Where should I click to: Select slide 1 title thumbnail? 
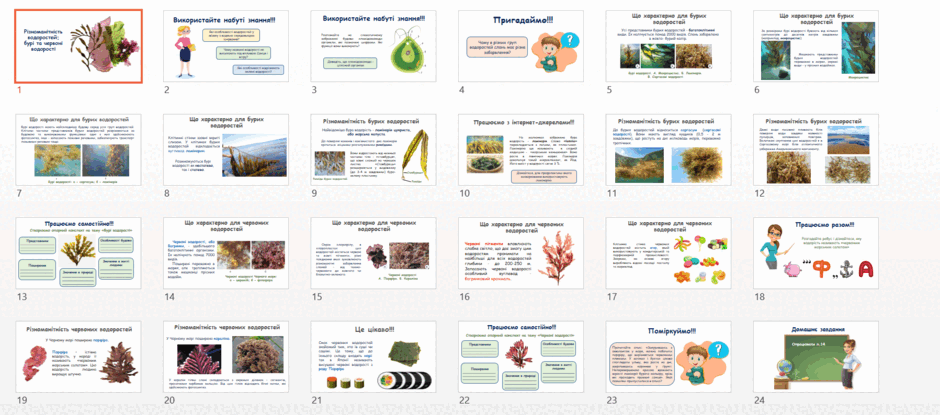(x=79, y=46)
